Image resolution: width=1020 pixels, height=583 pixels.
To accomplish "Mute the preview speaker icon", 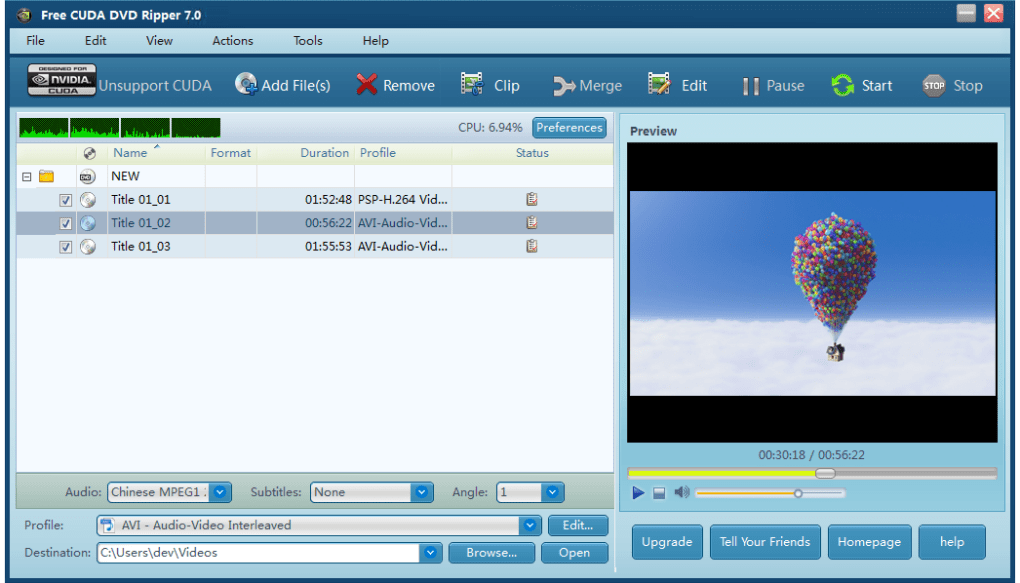I will (x=682, y=492).
